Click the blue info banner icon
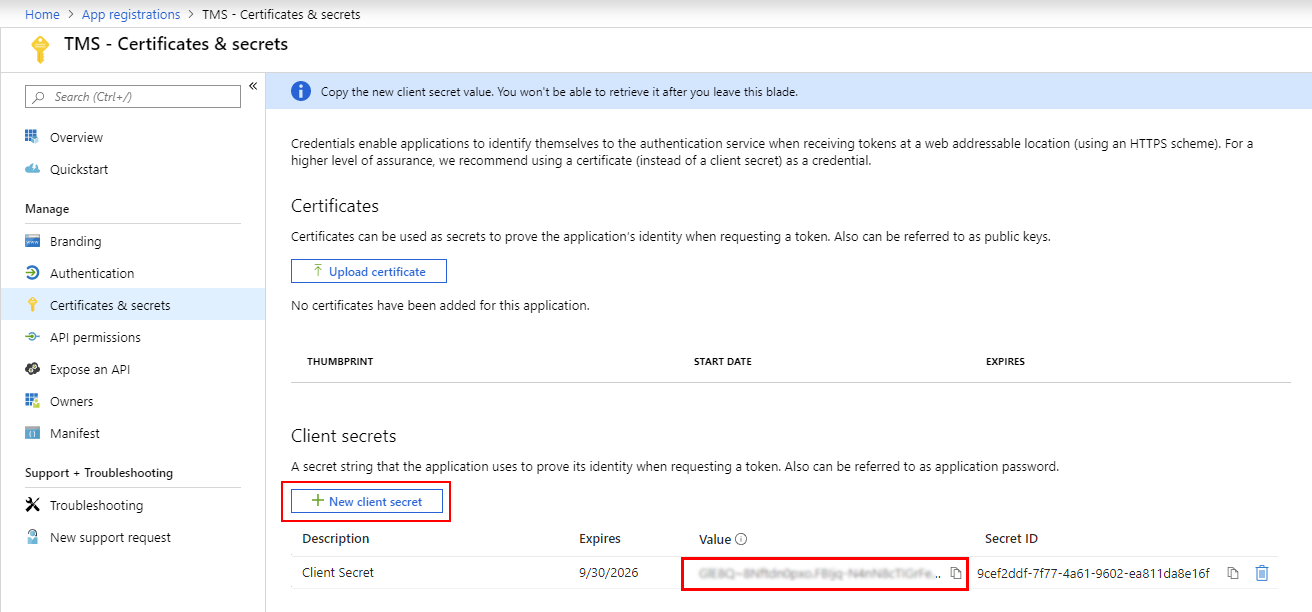The width and height of the screenshot is (1312, 612). (300, 92)
